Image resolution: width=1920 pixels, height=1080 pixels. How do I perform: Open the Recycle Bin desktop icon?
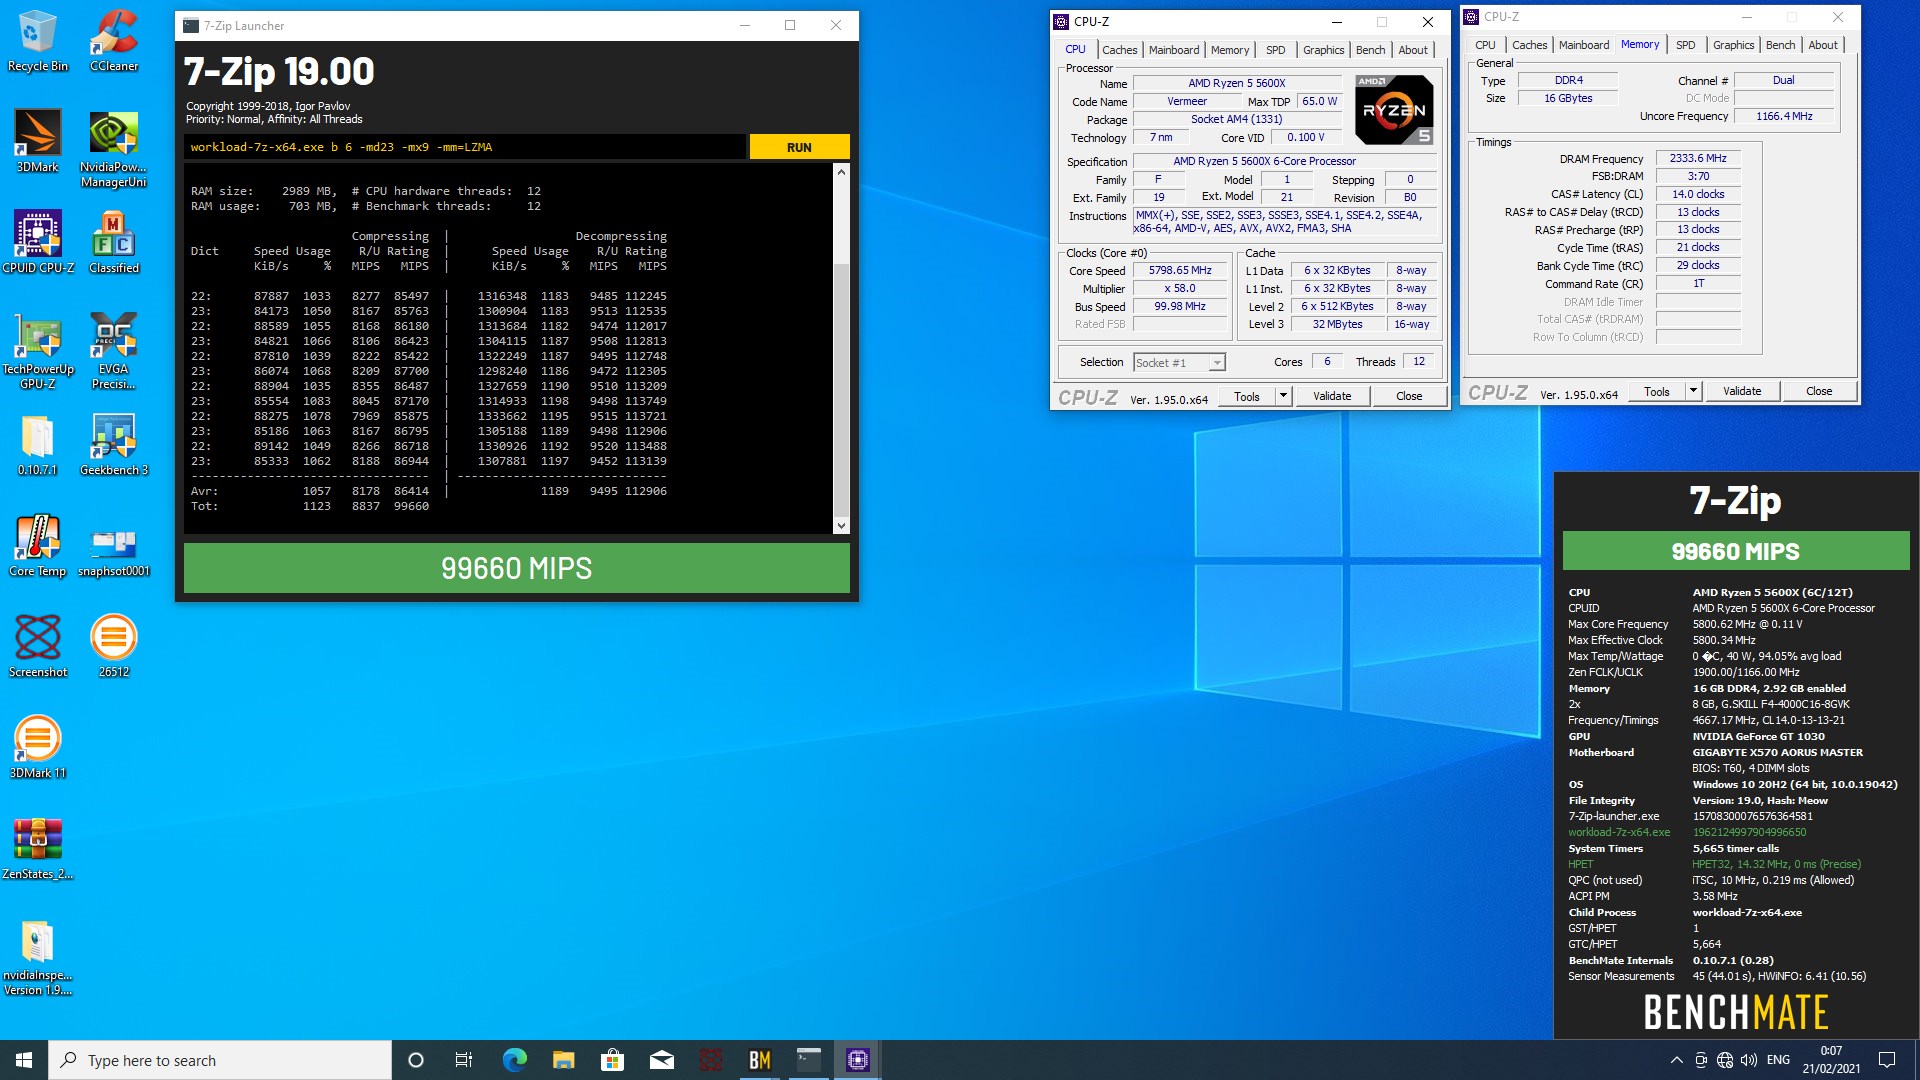(x=38, y=40)
